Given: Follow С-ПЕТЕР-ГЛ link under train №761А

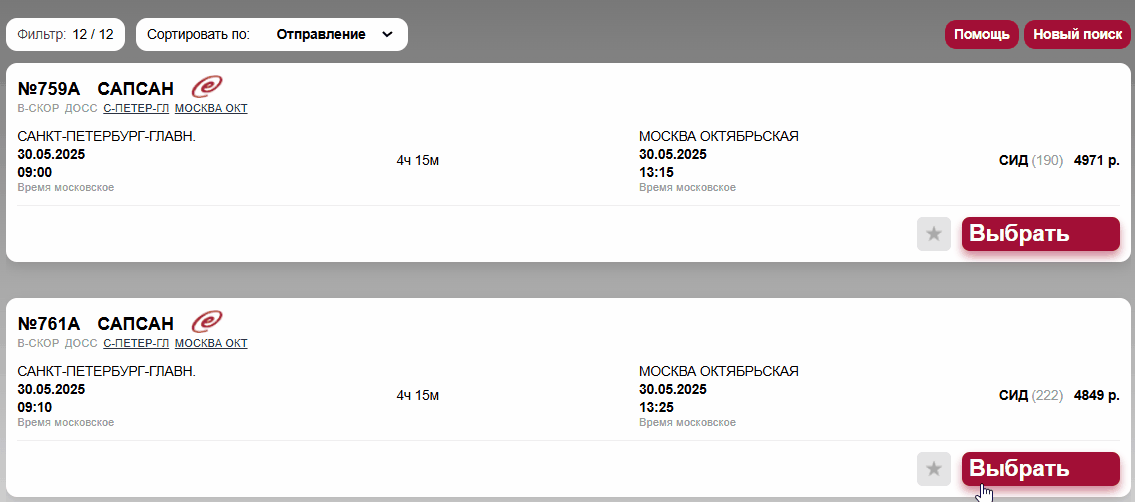Looking at the screenshot, I should click(136, 343).
